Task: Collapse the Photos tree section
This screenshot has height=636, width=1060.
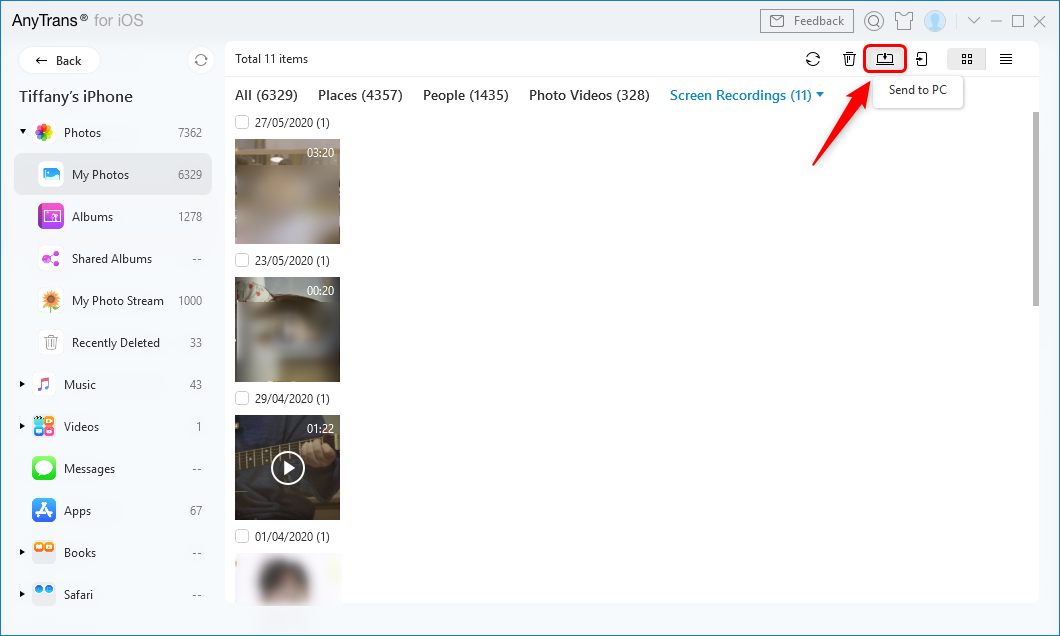Action: point(23,132)
